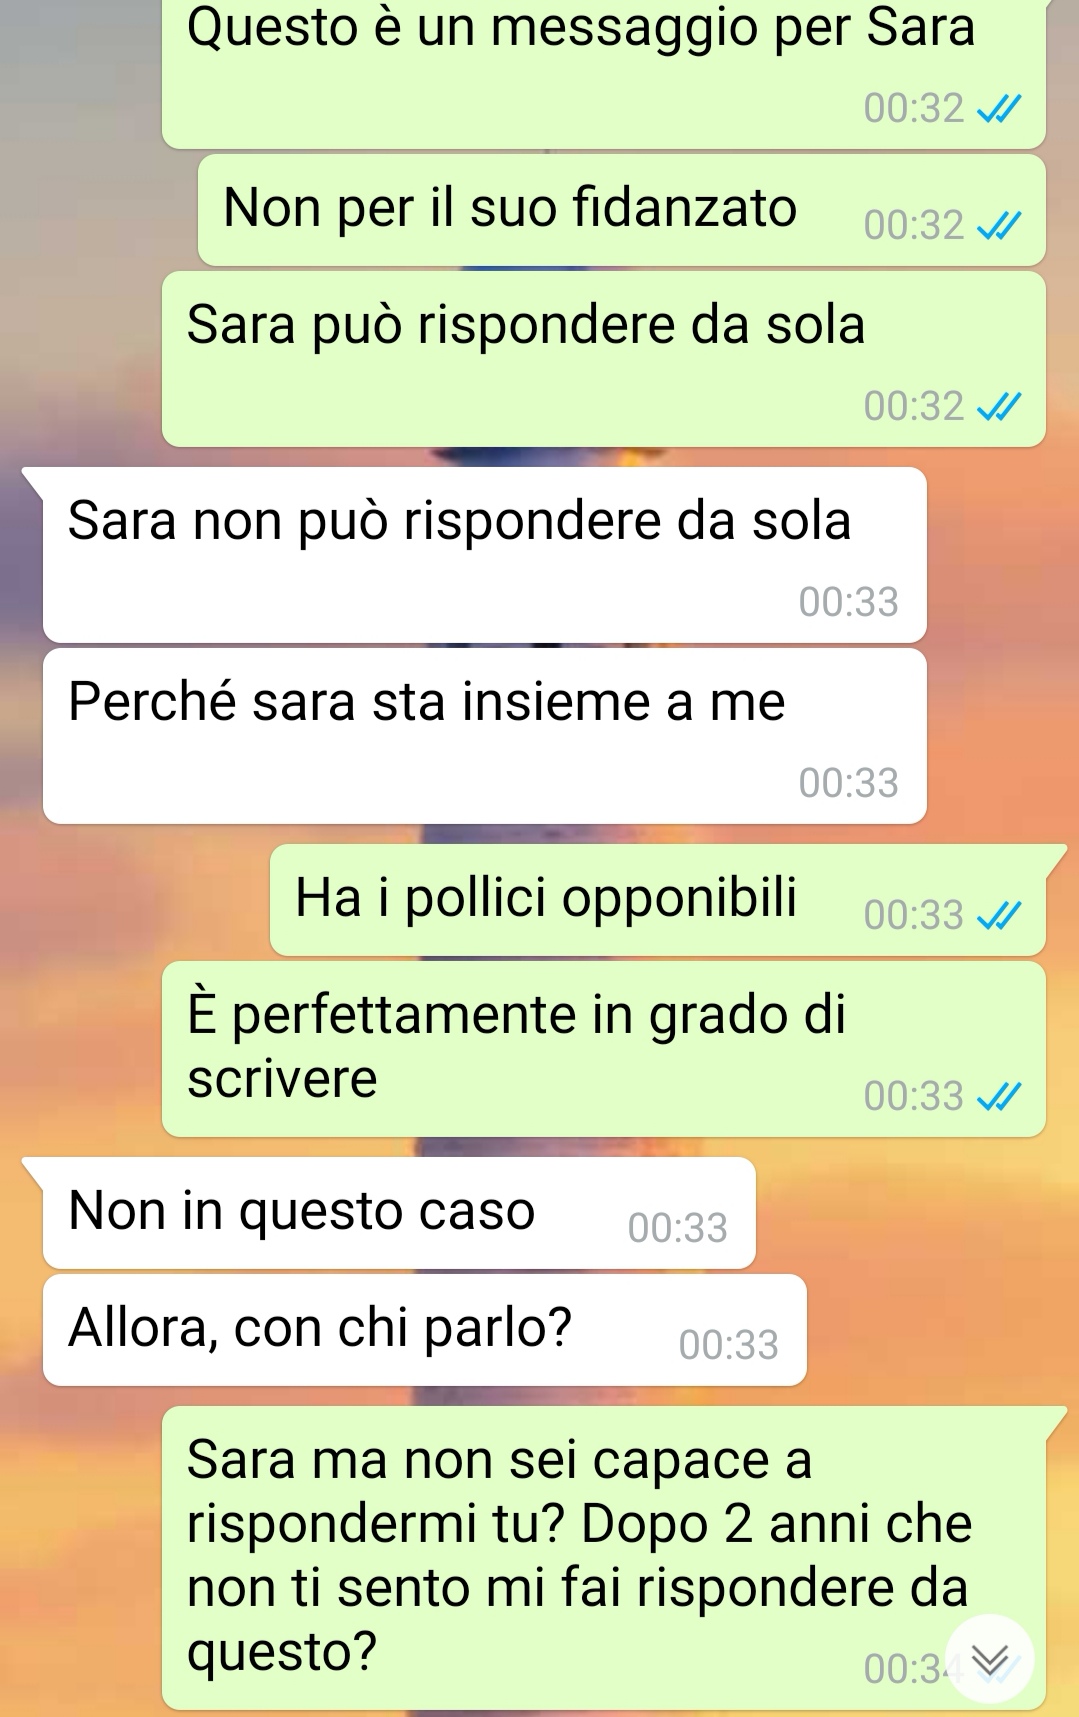The image size is (1079, 1717).
Task: Select message 'Sara non può rispondere da sola'
Action: (x=484, y=555)
